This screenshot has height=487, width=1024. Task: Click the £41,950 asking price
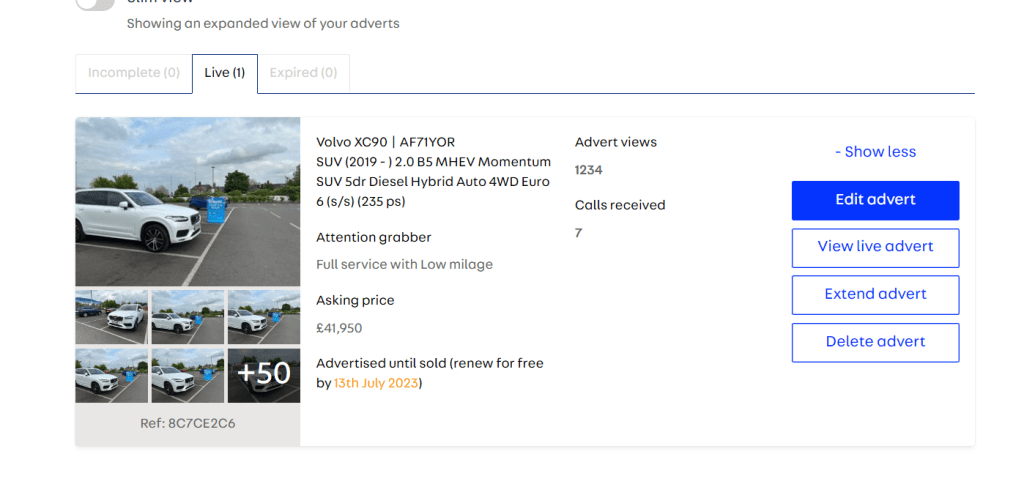click(x=339, y=328)
